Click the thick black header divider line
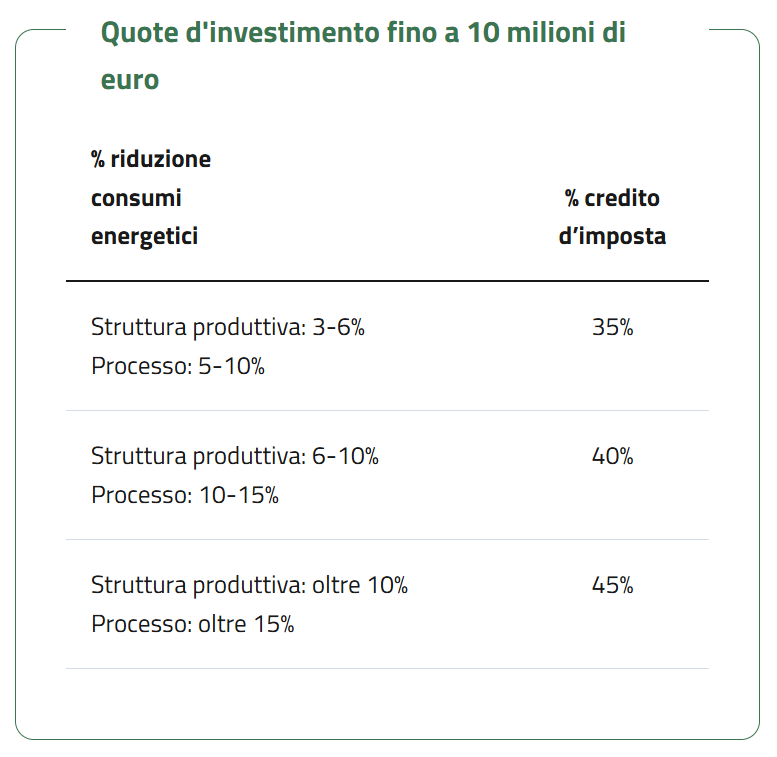 [388, 281]
